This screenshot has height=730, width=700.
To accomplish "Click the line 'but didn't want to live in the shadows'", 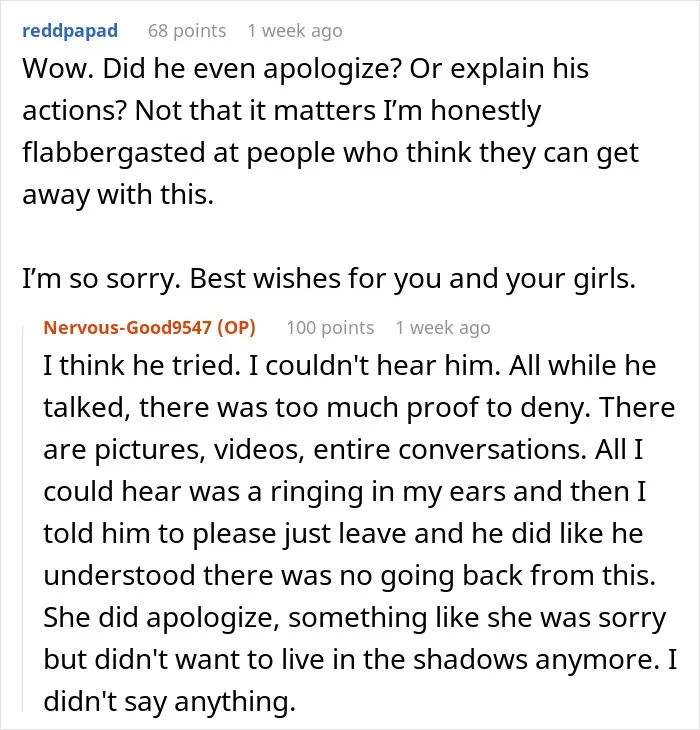I will coord(360,660).
